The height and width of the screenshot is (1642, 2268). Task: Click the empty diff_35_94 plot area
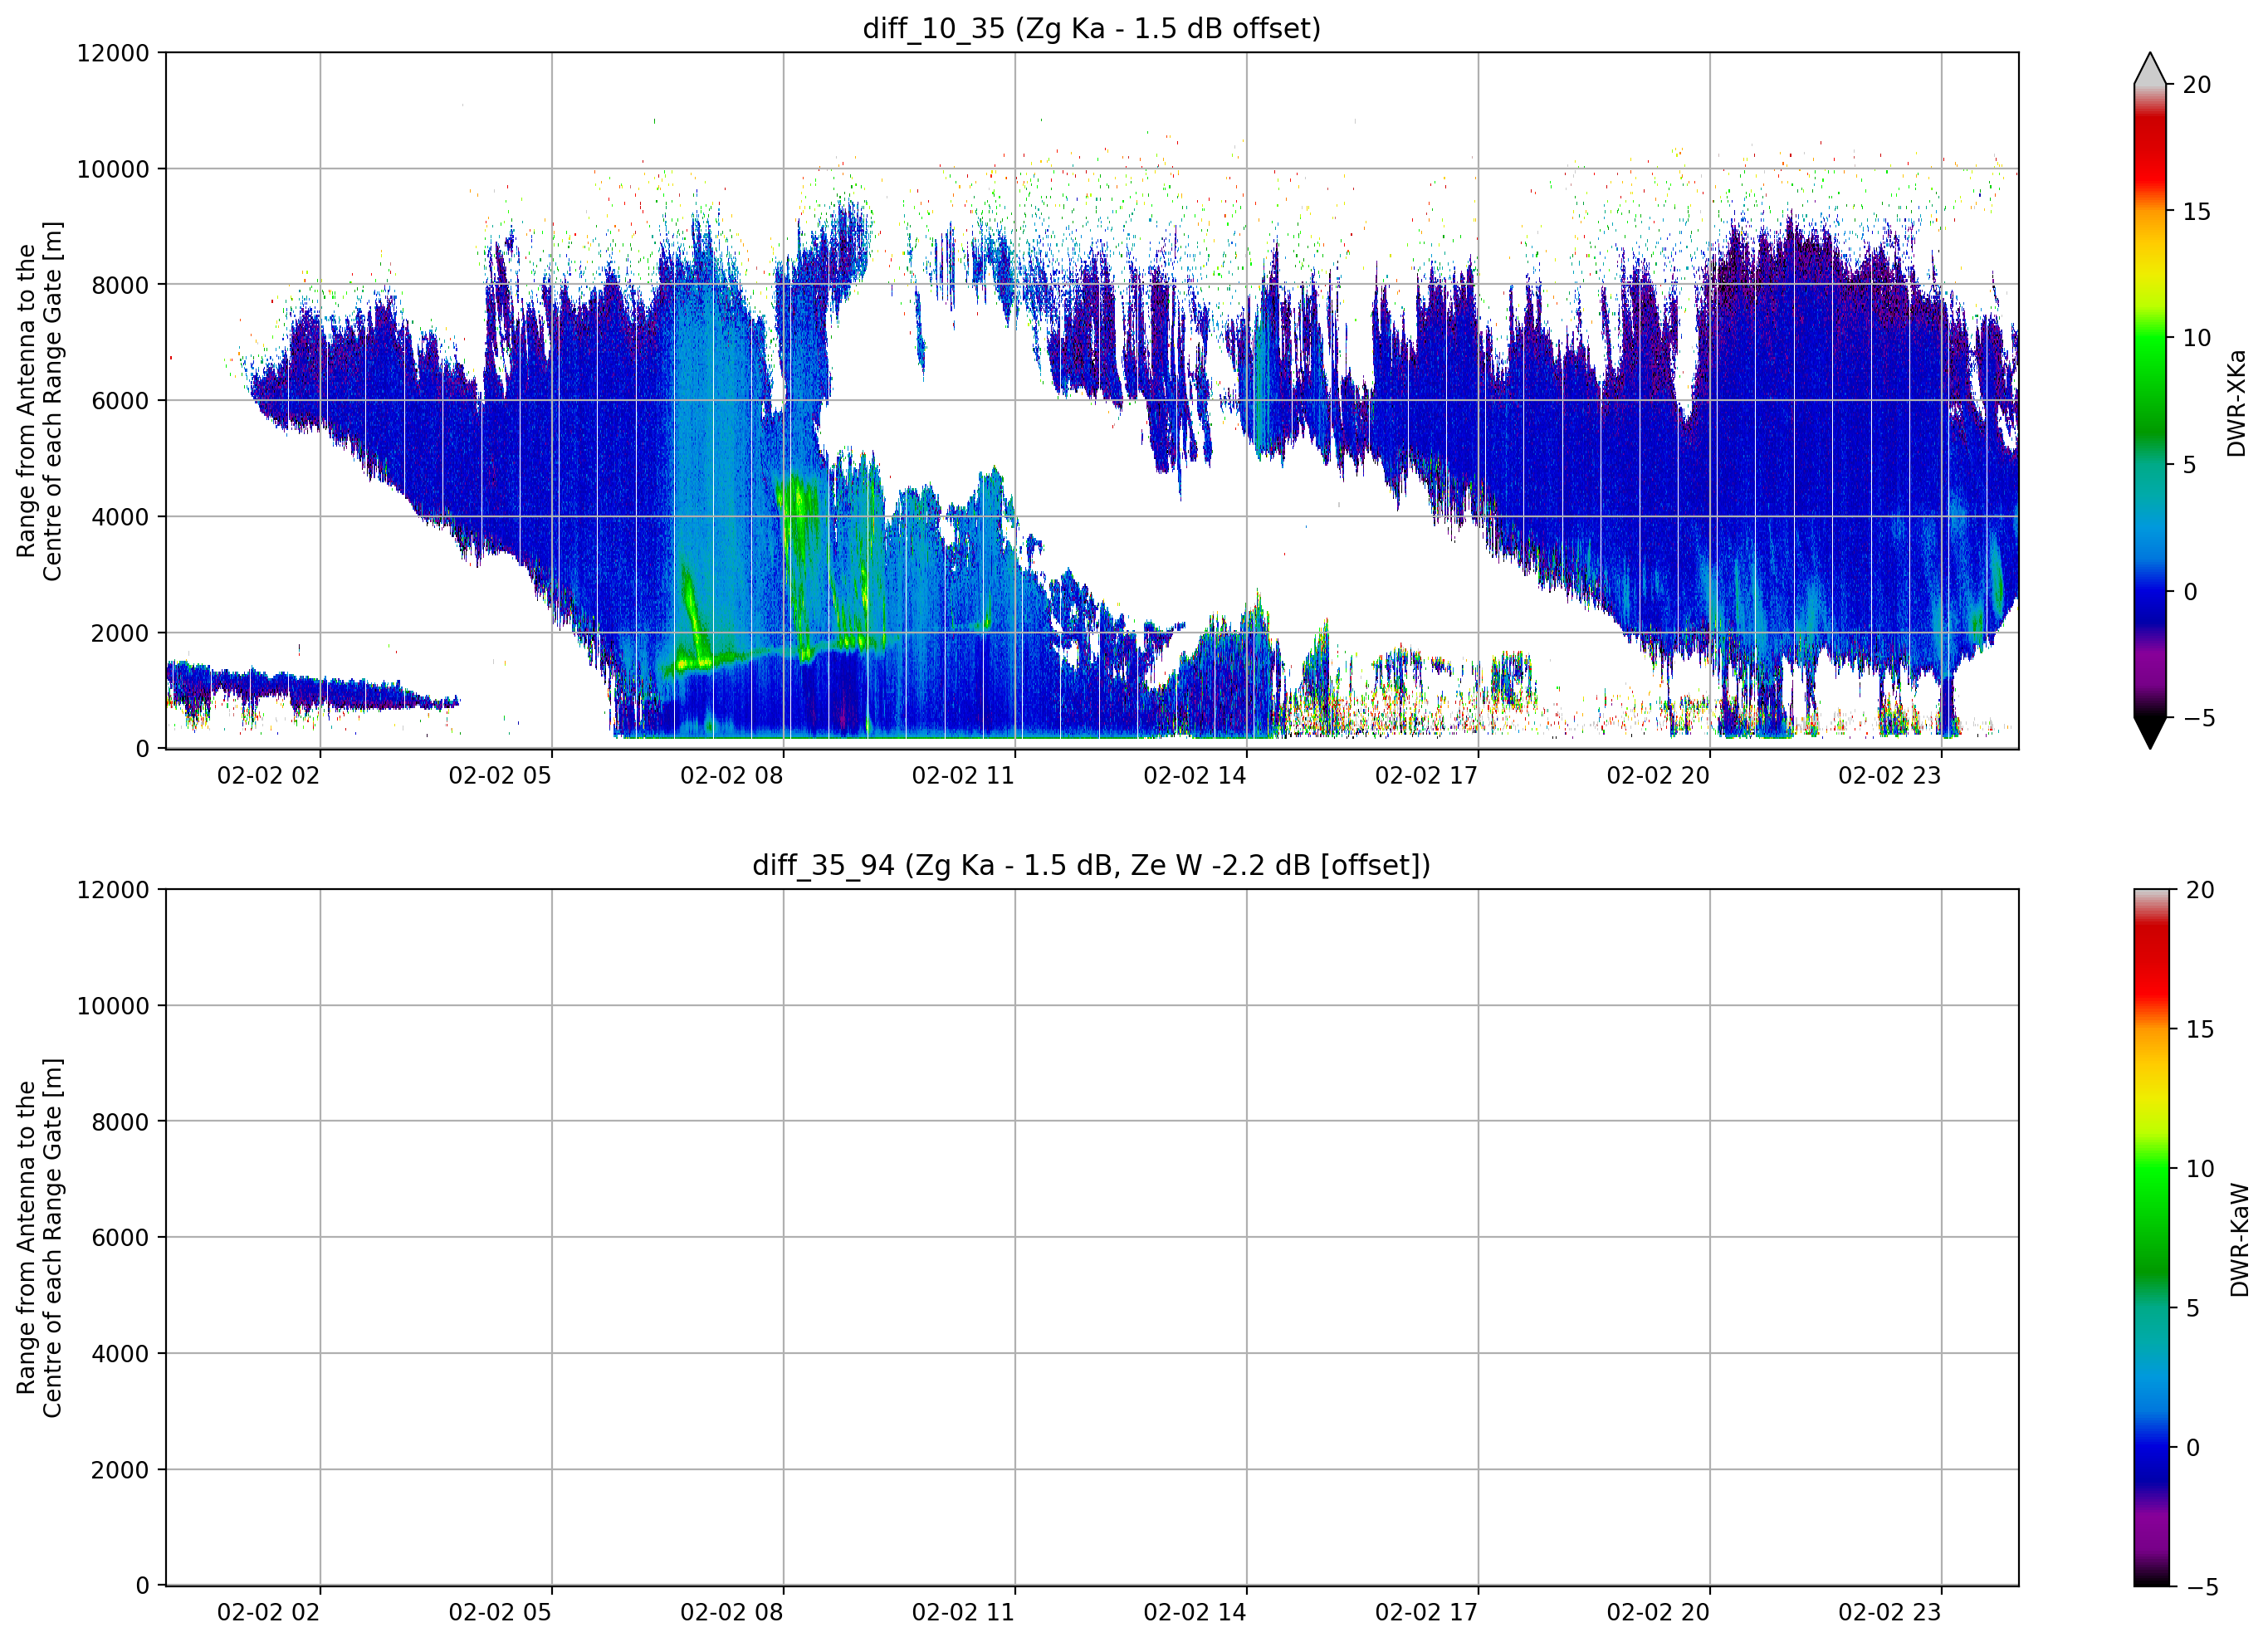(1092, 1237)
